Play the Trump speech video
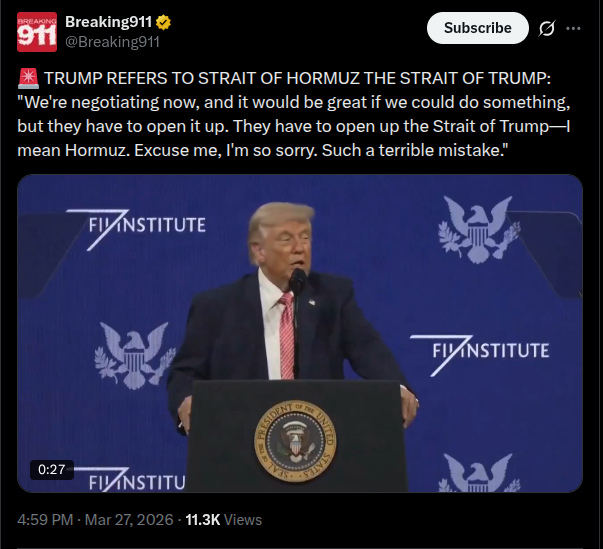Viewport: 603px width, 549px height. click(x=300, y=333)
